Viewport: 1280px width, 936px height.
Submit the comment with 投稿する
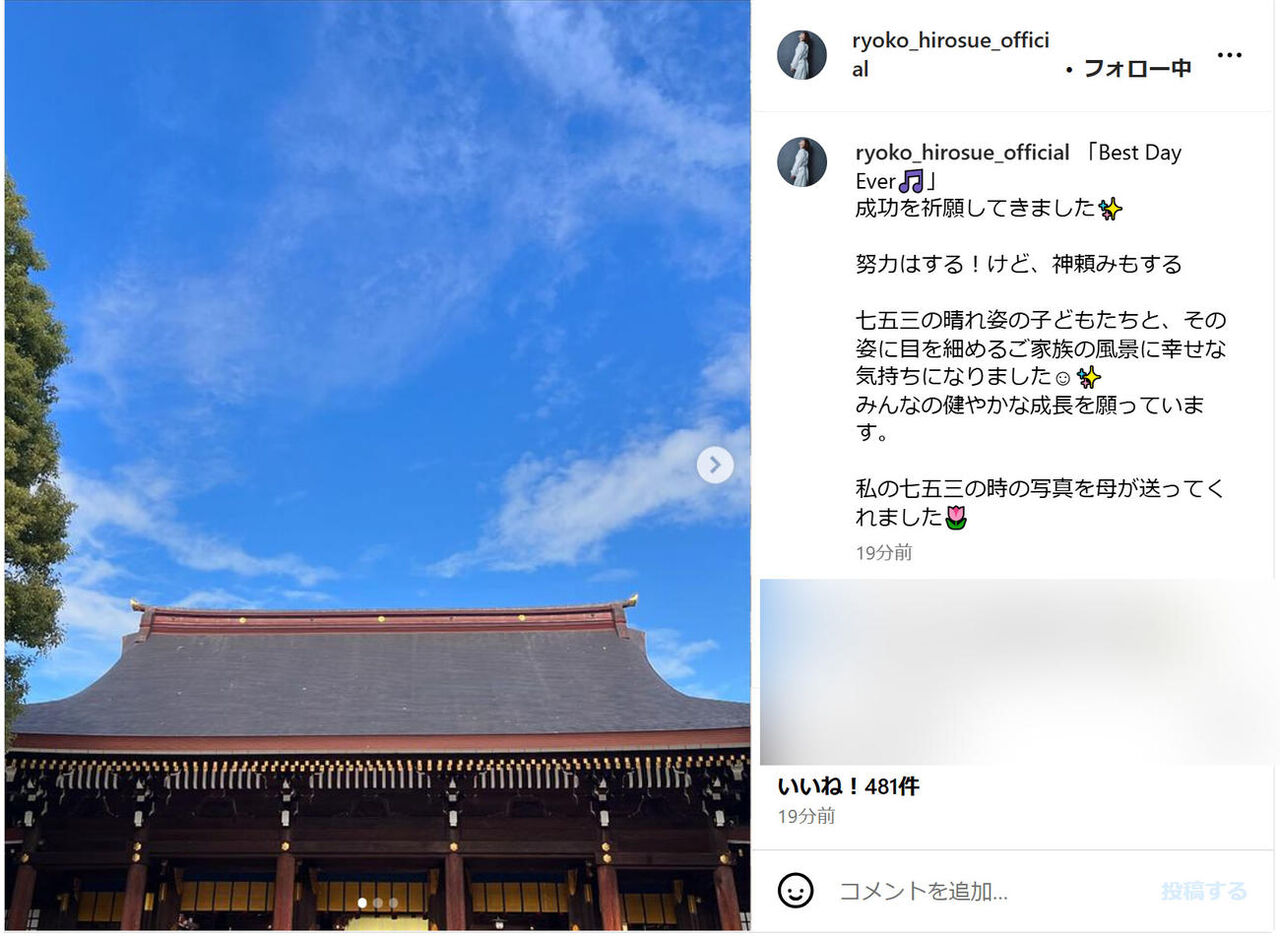coord(1204,891)
